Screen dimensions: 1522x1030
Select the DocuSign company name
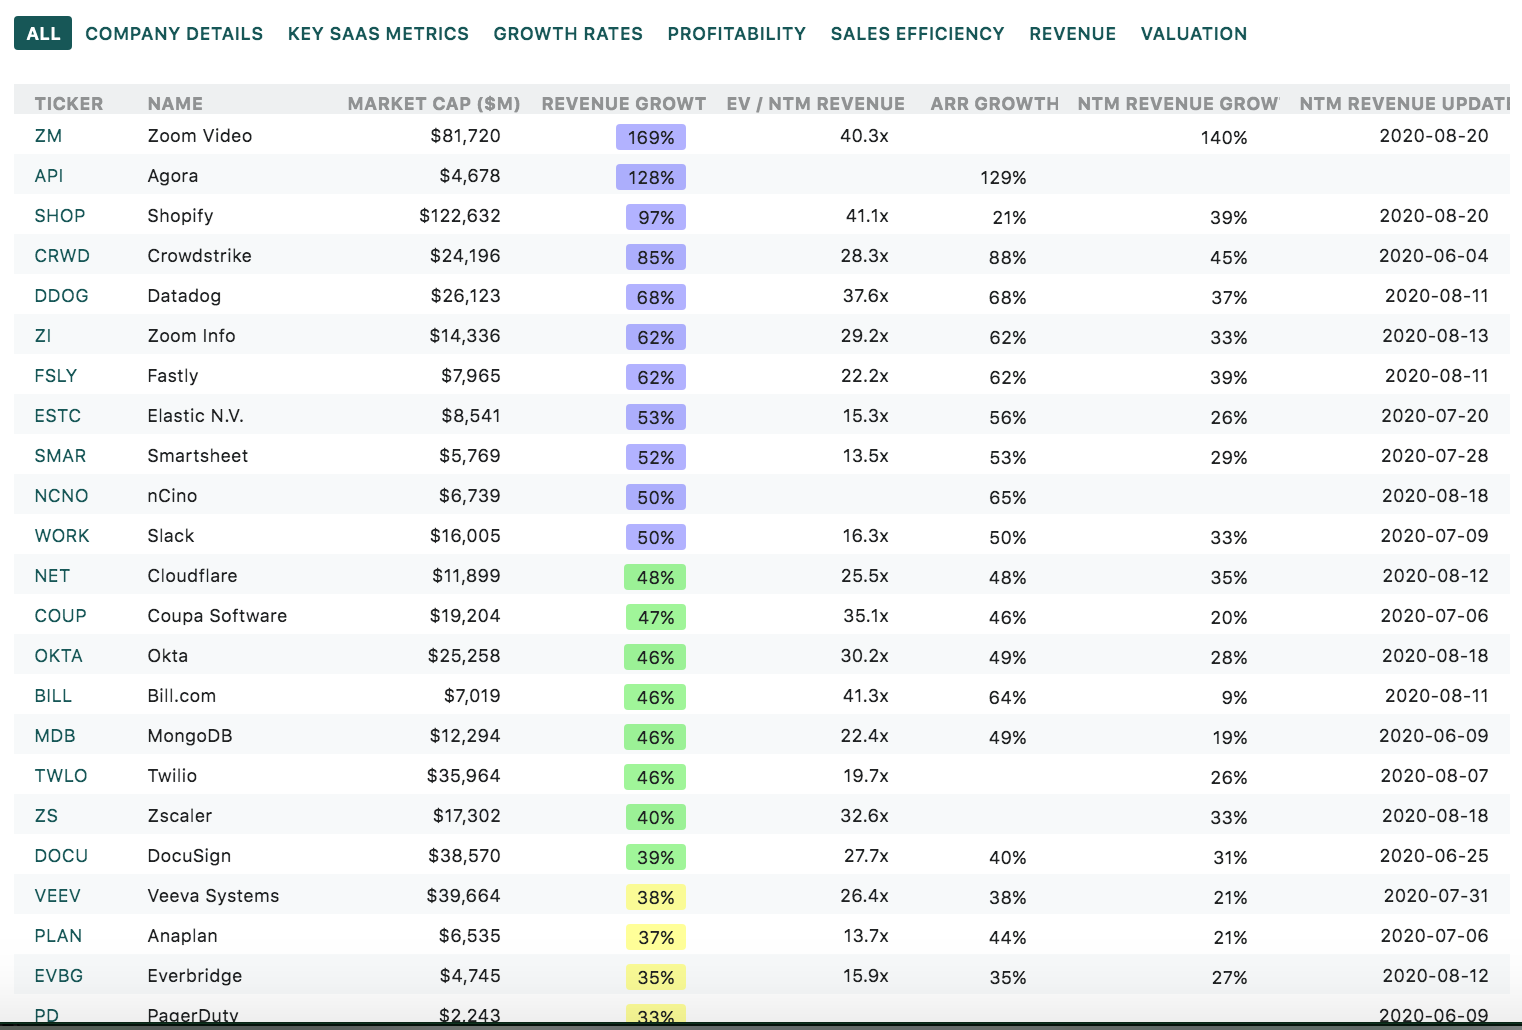(x=189, y=856)
